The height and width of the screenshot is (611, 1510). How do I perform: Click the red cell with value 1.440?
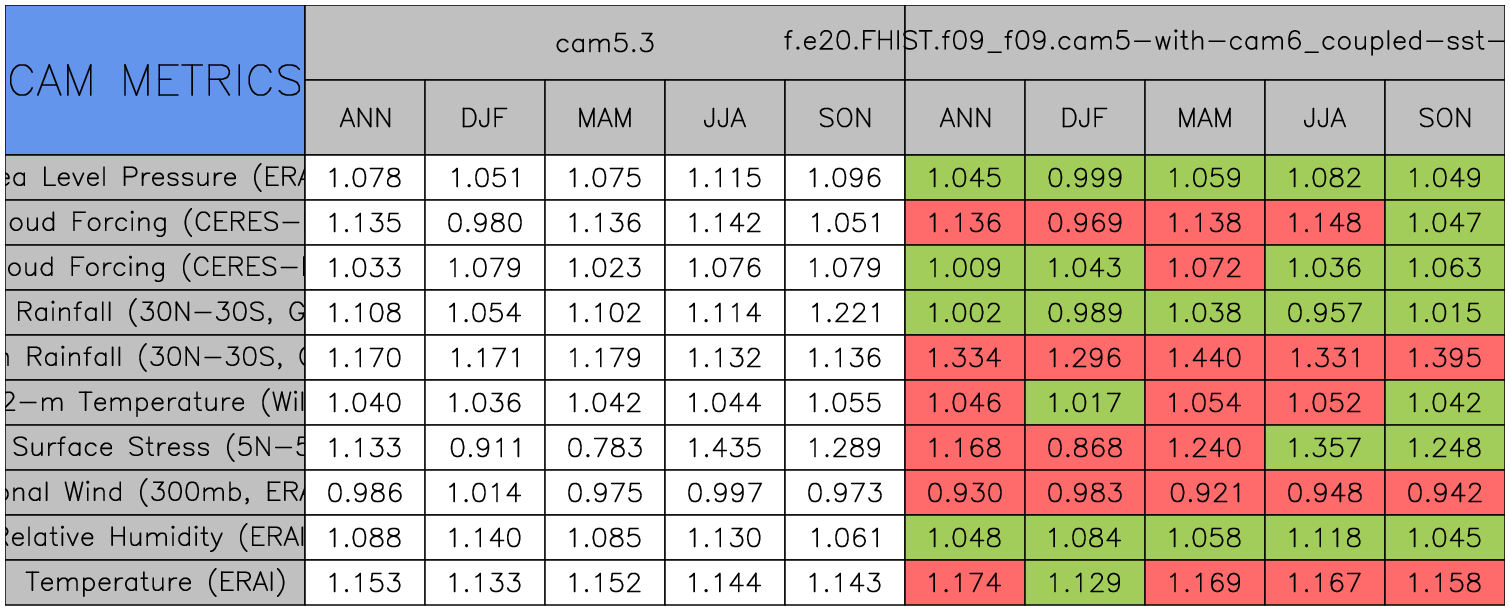coord(1205,358)
